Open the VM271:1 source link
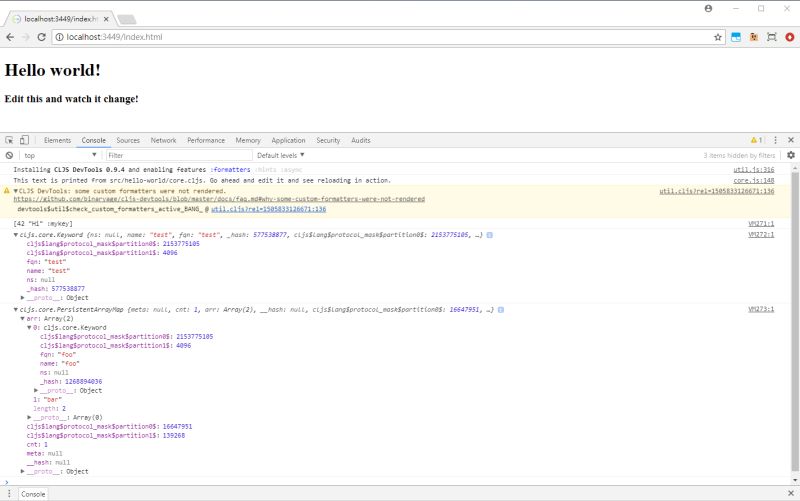This screenshot has width=800, height=501. click(761, 224)
